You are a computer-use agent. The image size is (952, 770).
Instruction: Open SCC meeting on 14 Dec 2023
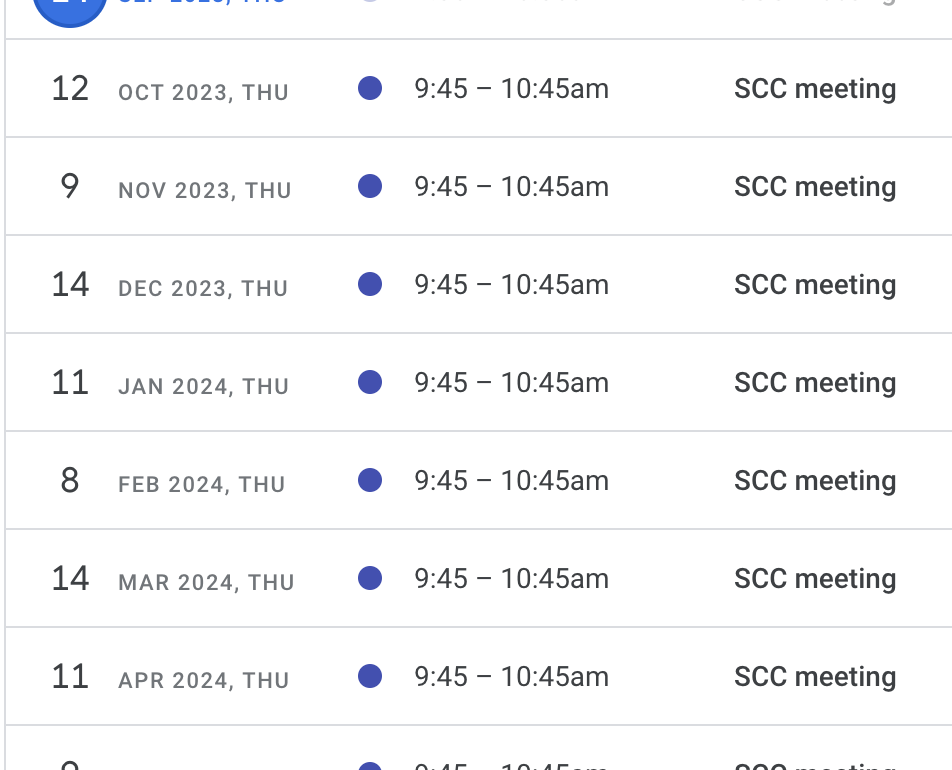(815, 285)
